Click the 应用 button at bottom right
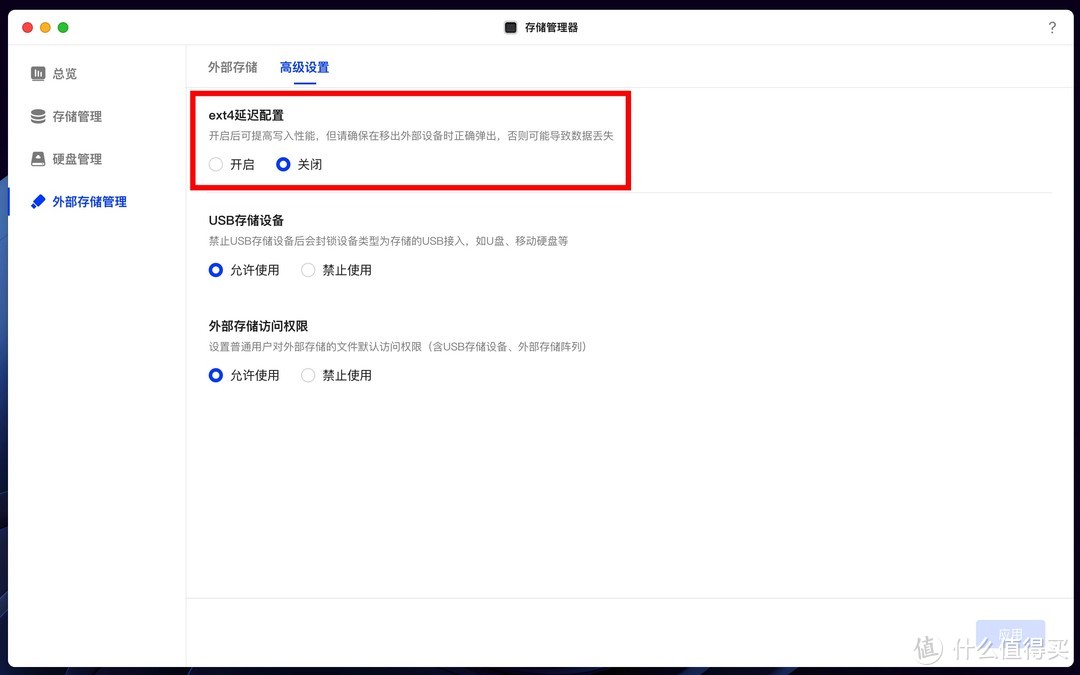This screenshot has height=675, width=1080. pyautogui.click(x=1011, y=633)
